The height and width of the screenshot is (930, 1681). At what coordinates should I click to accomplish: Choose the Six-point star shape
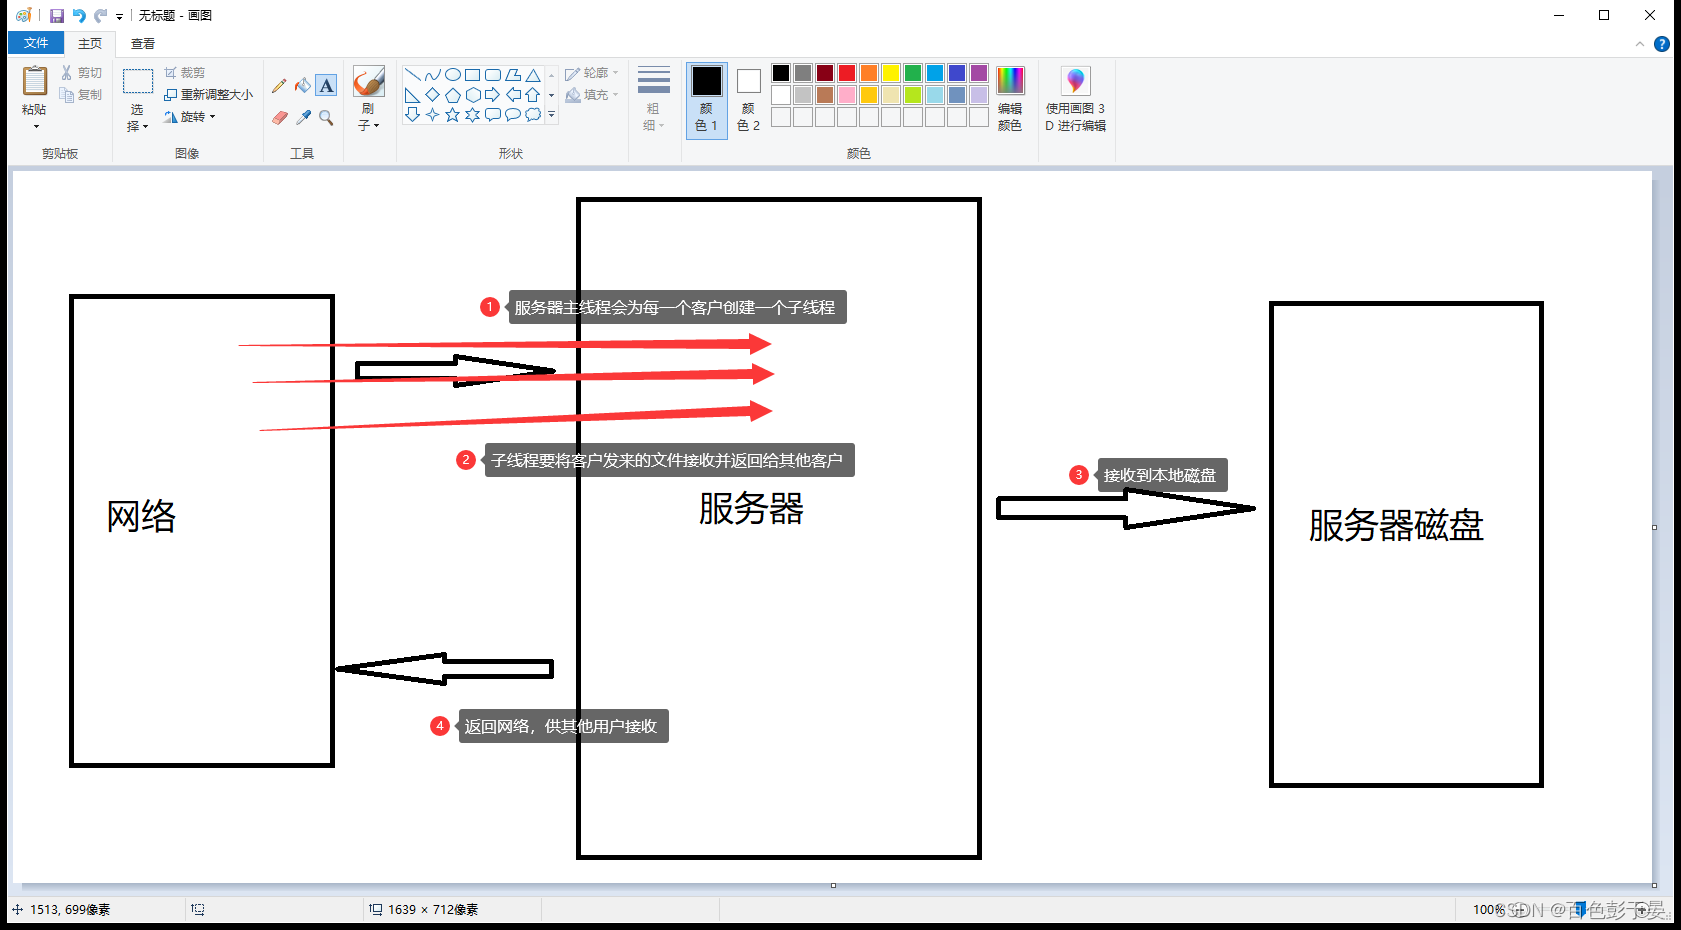pos(472,115)
